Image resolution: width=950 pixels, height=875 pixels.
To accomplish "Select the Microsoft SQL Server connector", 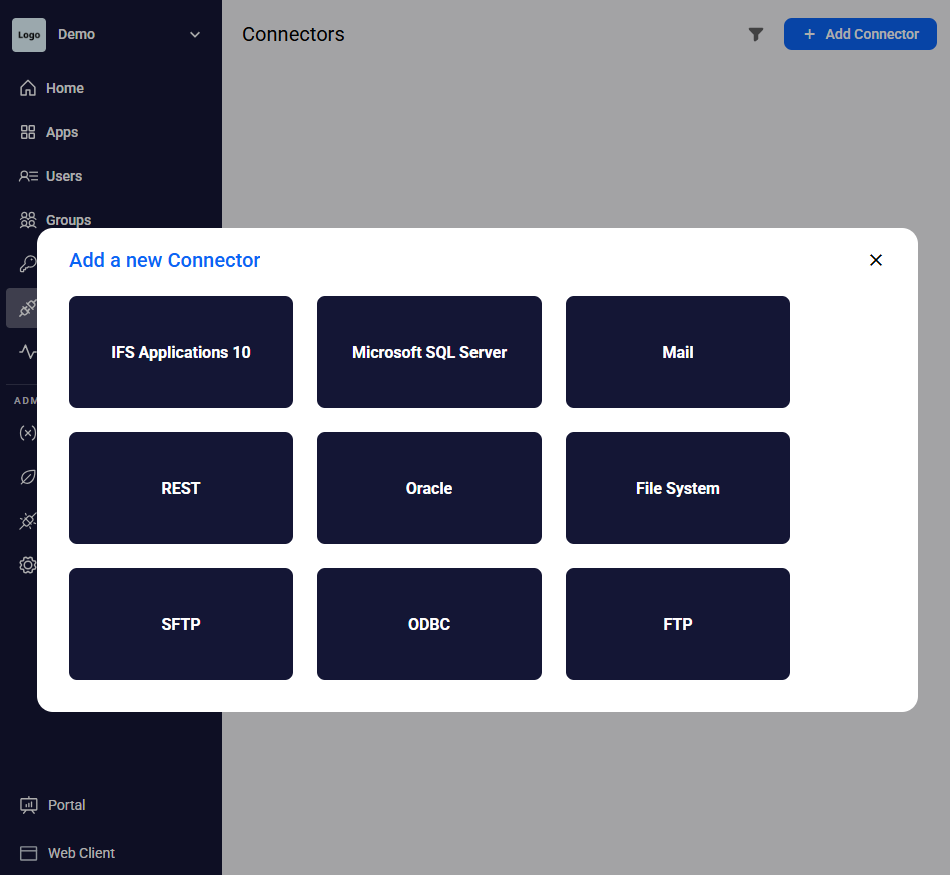I will click(429, 352).
